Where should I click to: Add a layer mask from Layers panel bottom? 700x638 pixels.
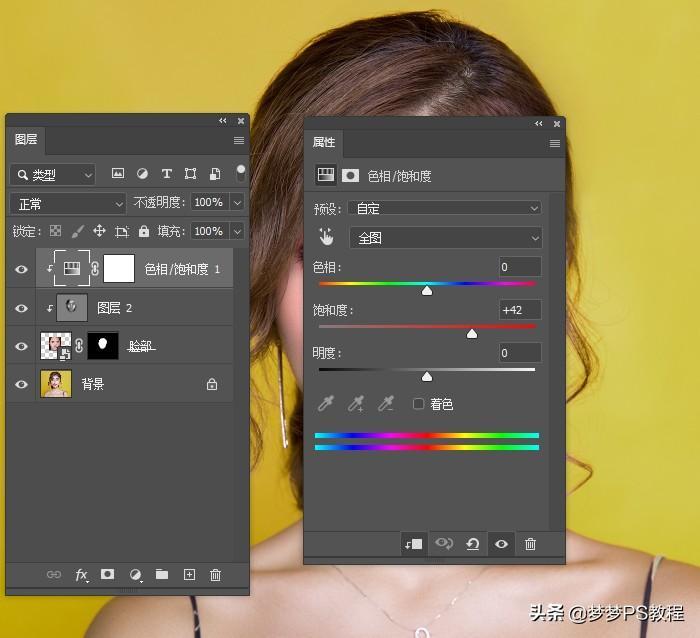click(108, 575)
